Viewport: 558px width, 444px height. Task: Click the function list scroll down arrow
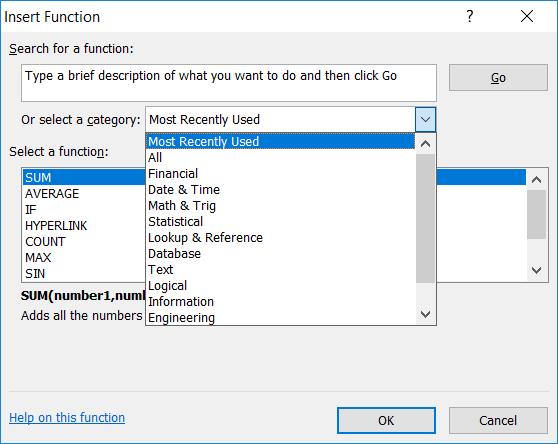tap(536, 270)
